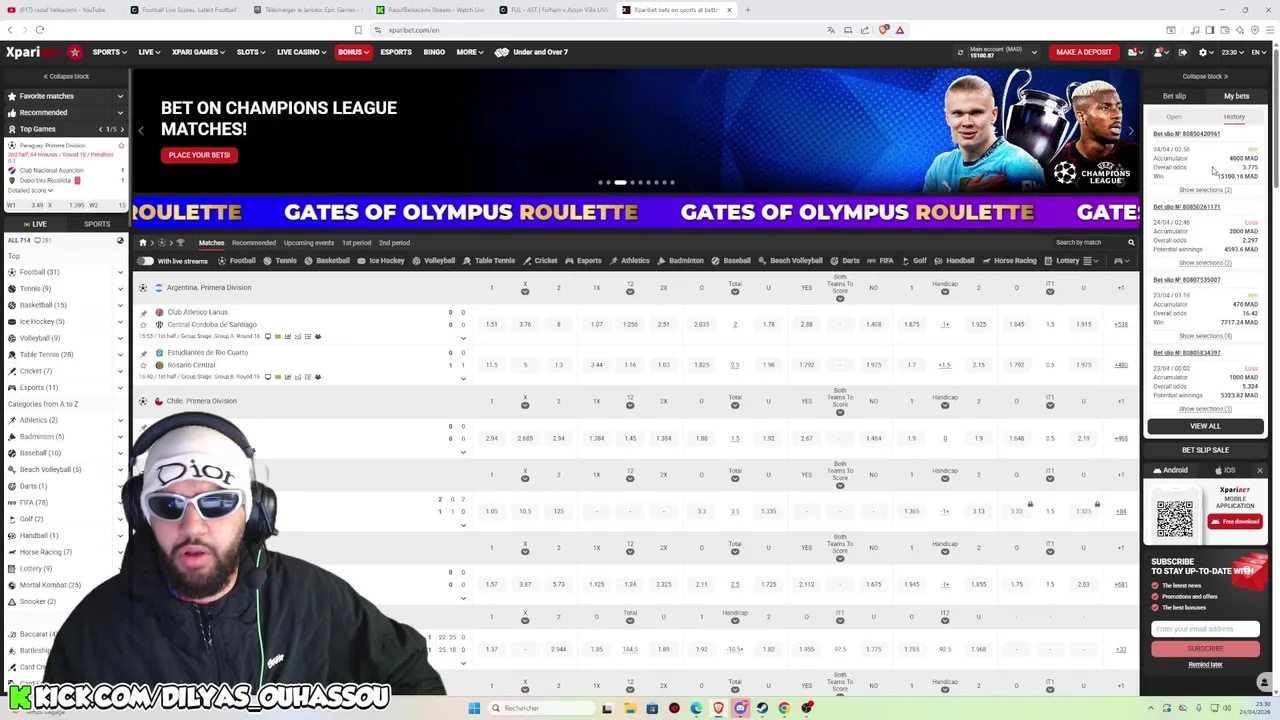1280x720 pixels.
Task: Filter by Darts in sport strip
Action: [845, 261]
